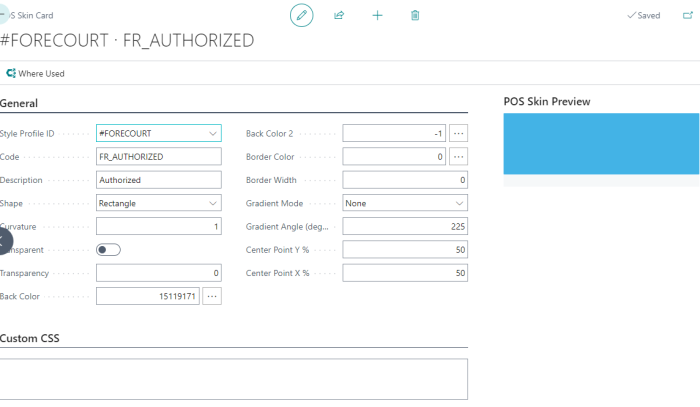Click the trash delete icon

415,15
